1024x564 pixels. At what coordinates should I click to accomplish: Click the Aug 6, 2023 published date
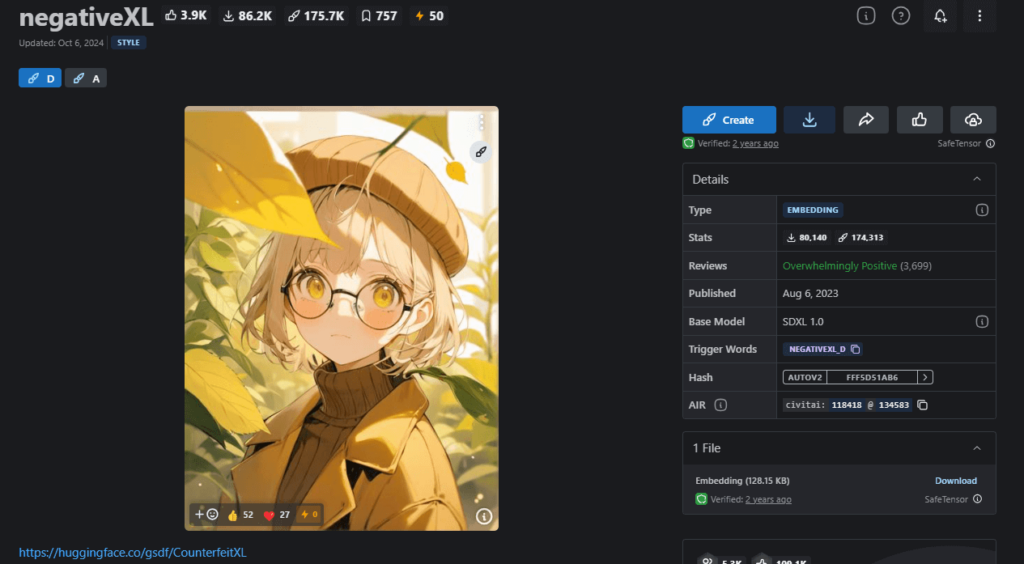810,294
